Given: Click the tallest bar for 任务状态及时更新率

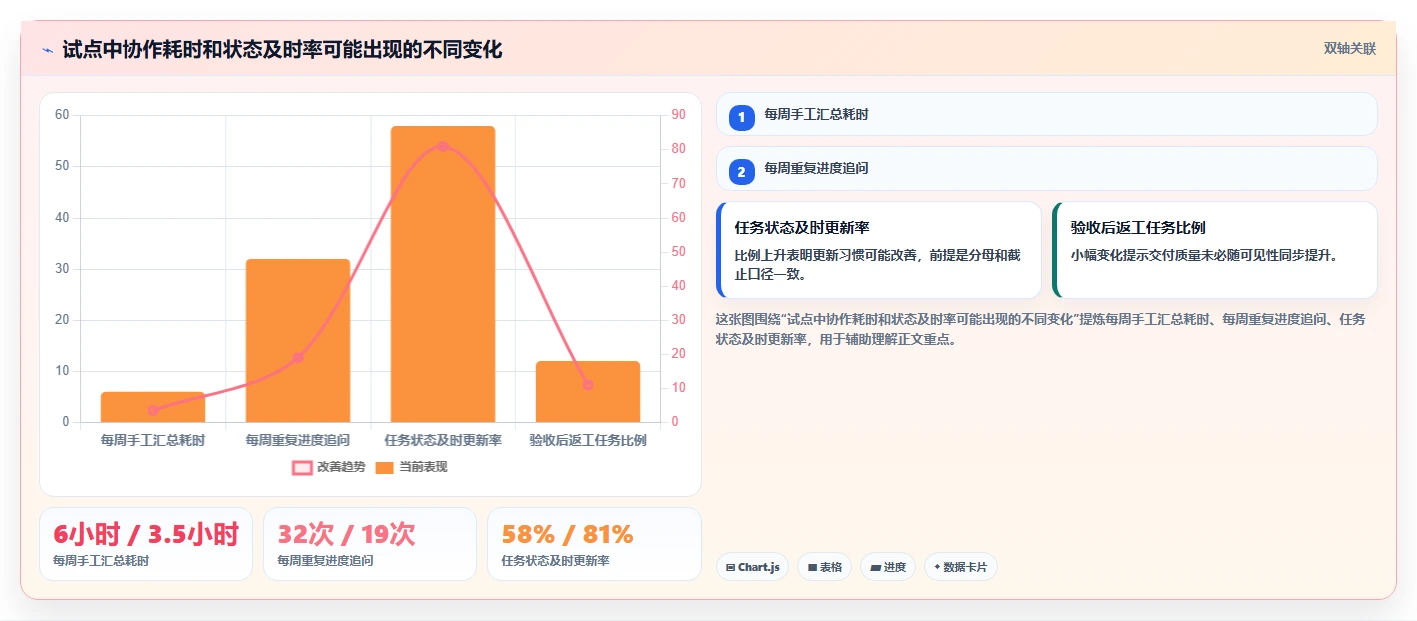Looking at the screenshot, I should [443, 274].
